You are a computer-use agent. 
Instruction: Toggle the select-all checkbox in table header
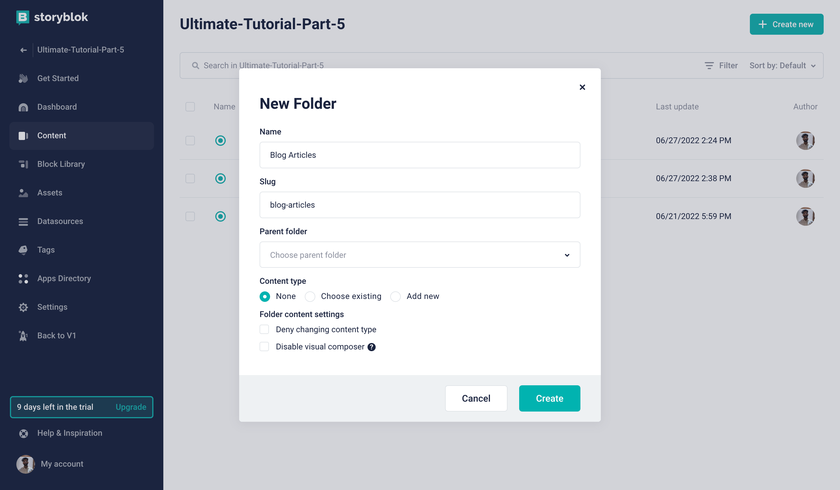tap(190, 107)
